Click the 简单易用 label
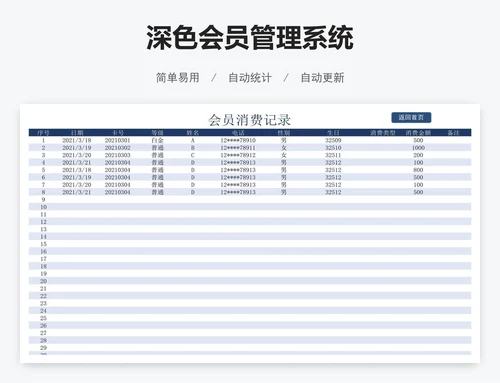 tap(178, 78)
